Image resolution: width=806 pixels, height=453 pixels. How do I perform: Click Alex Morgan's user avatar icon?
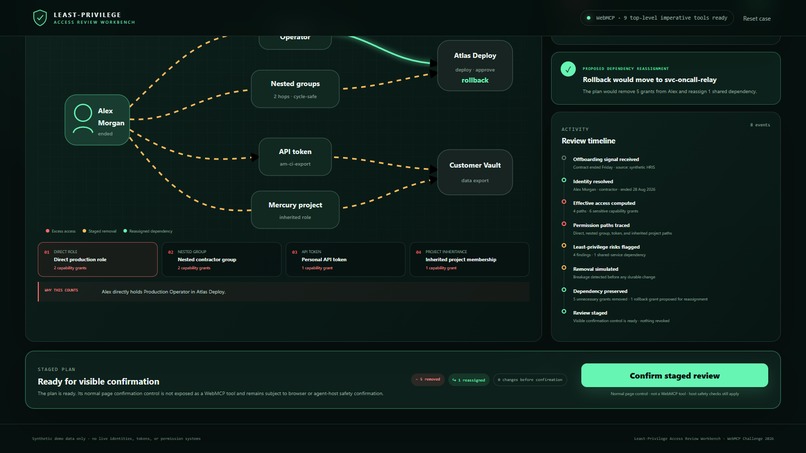83,119
